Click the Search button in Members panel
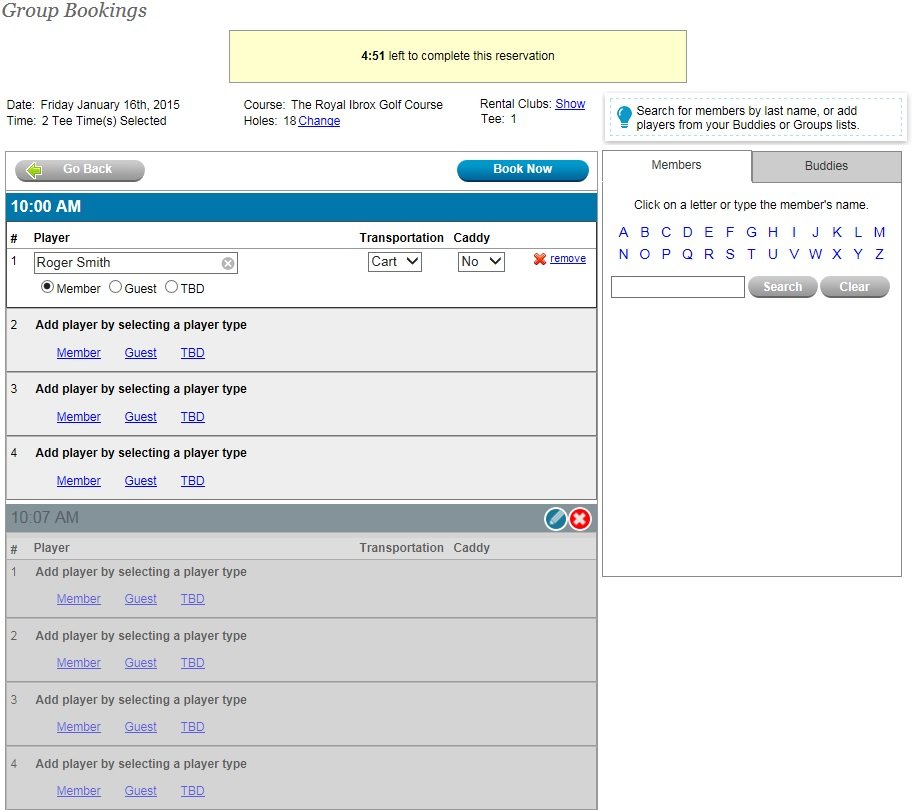Screen dimensions: 913x810 782,287
